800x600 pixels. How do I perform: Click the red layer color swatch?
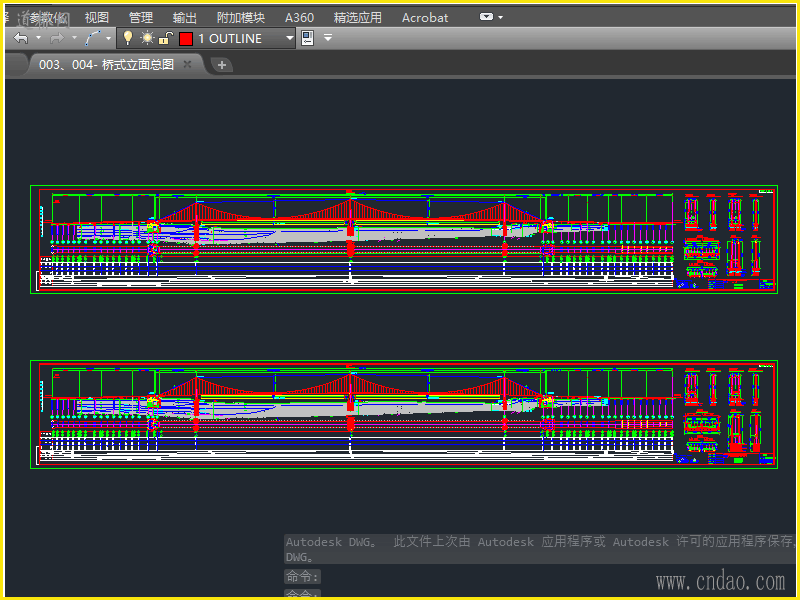(x=185, y=38)
